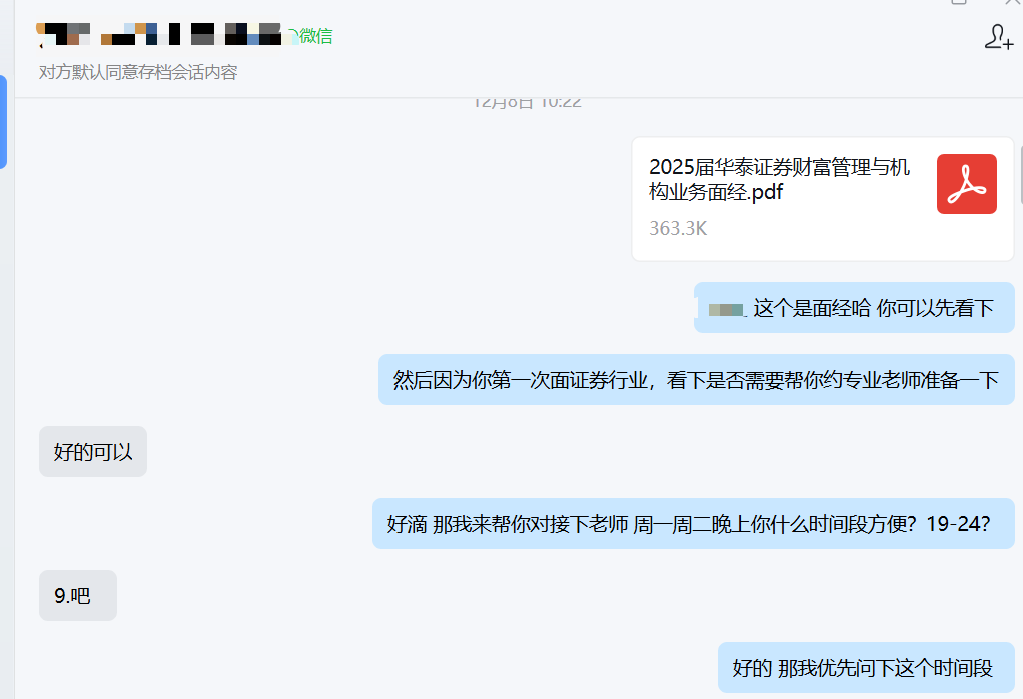Open the 2025届华泰证券财富管理与机构业务面经.pdf attachment
The image size is (1023, 699).
click(779, 179)
